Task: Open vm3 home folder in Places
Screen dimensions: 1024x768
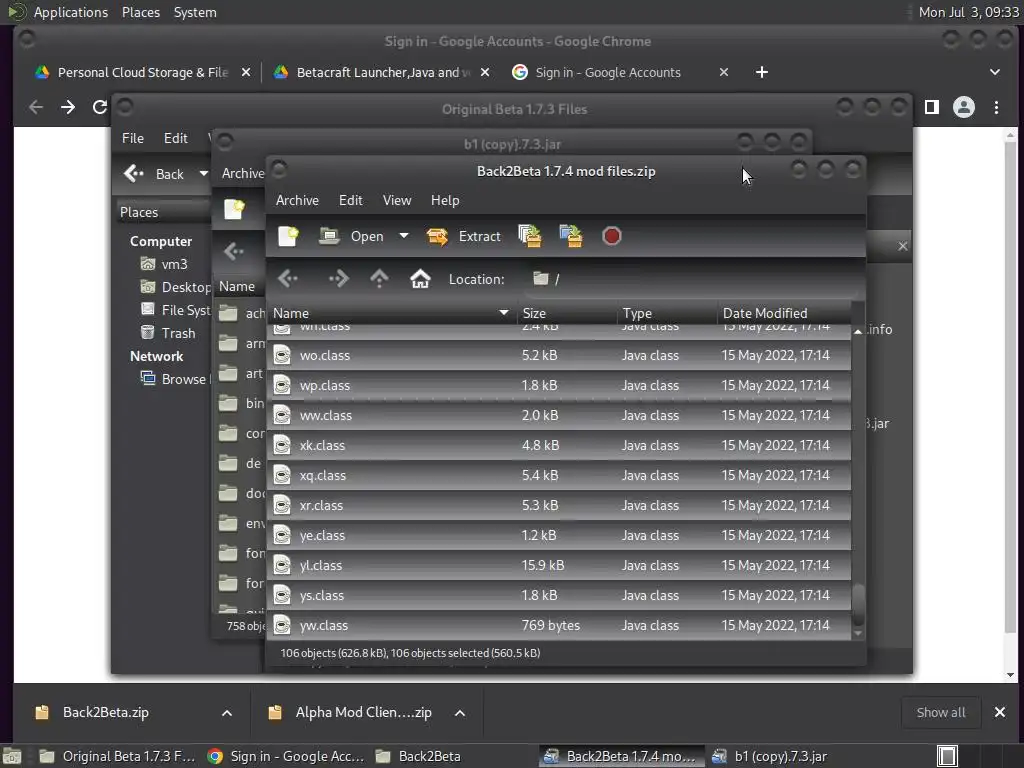Action: point(165,264)
